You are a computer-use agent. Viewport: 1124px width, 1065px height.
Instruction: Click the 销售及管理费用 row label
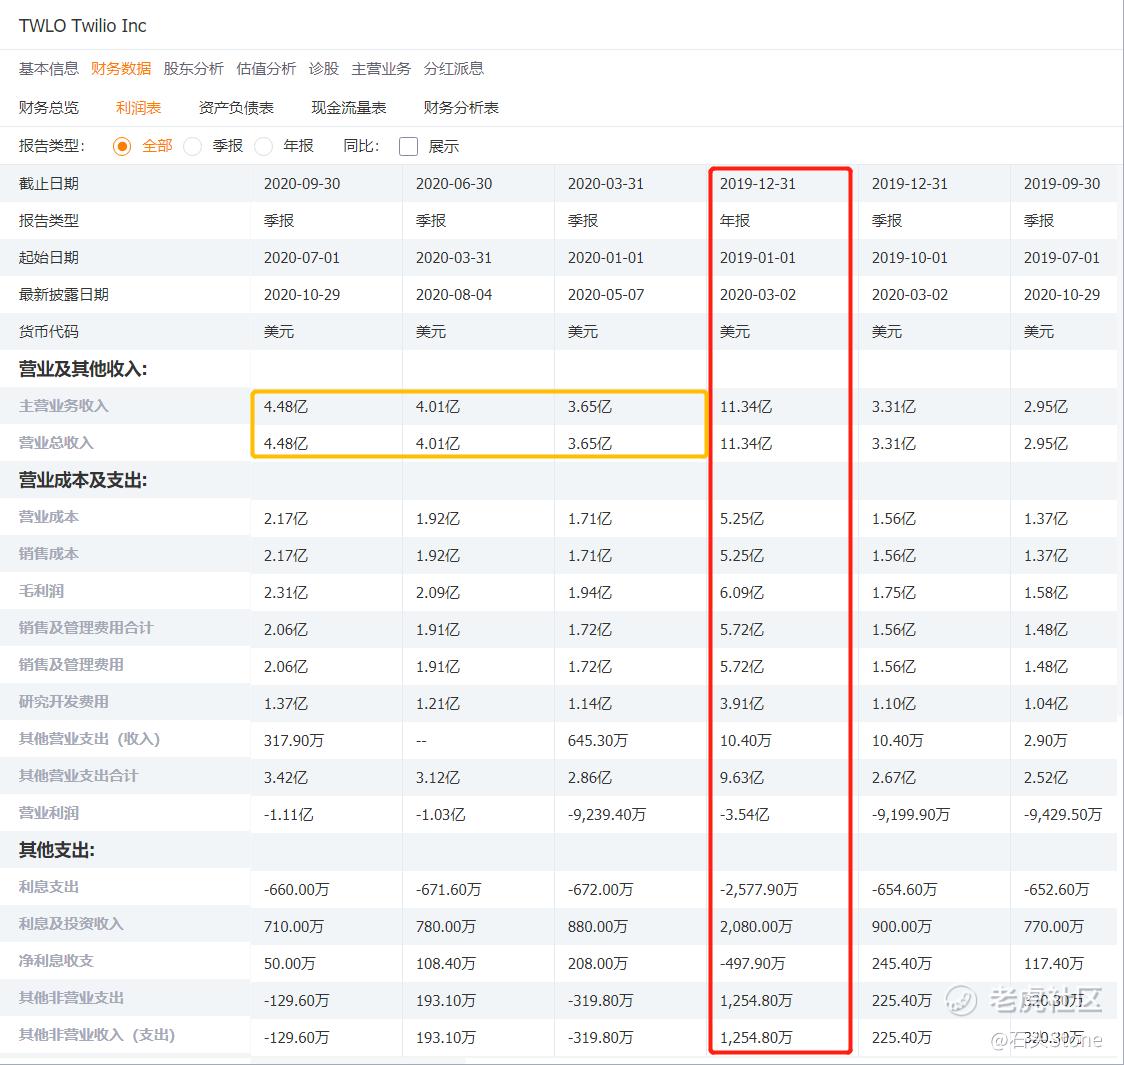click(x=71, y=665)
